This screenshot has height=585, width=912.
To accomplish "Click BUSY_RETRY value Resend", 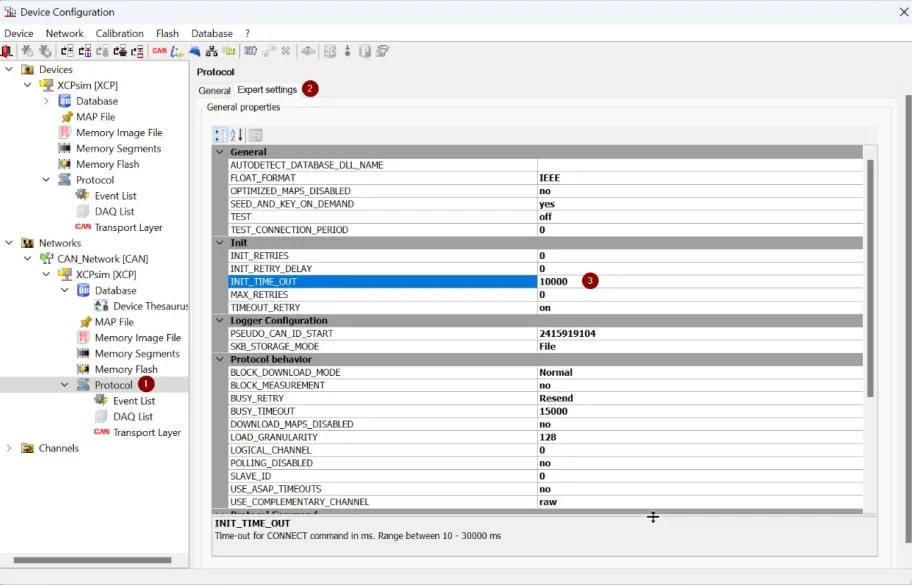I will 700,398.
